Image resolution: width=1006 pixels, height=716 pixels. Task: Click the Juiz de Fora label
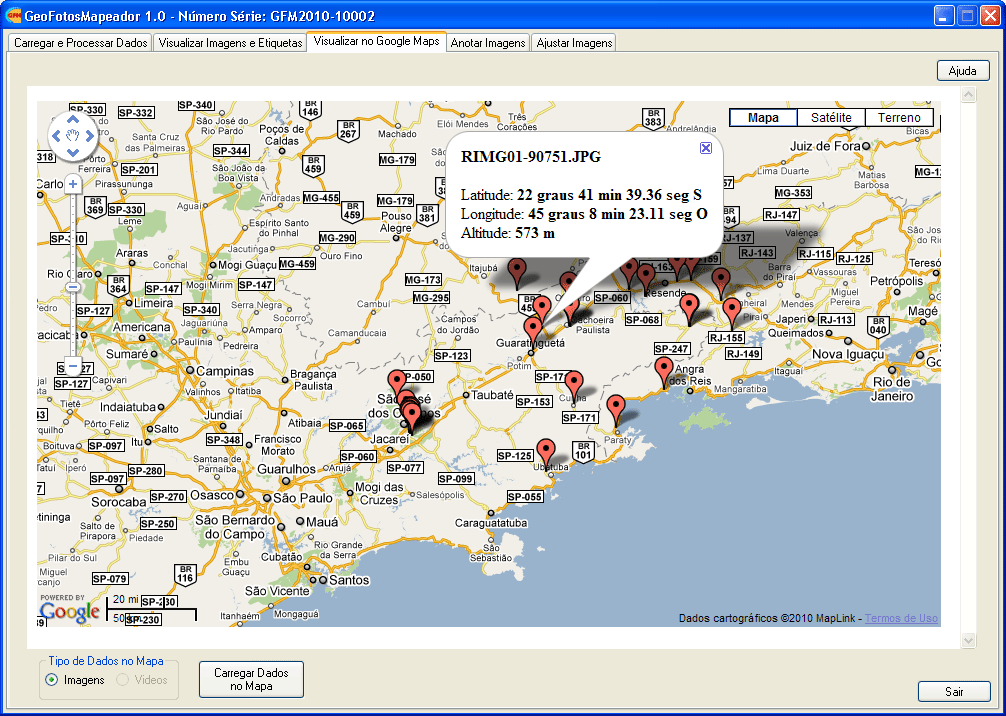[x=825, y=146]
